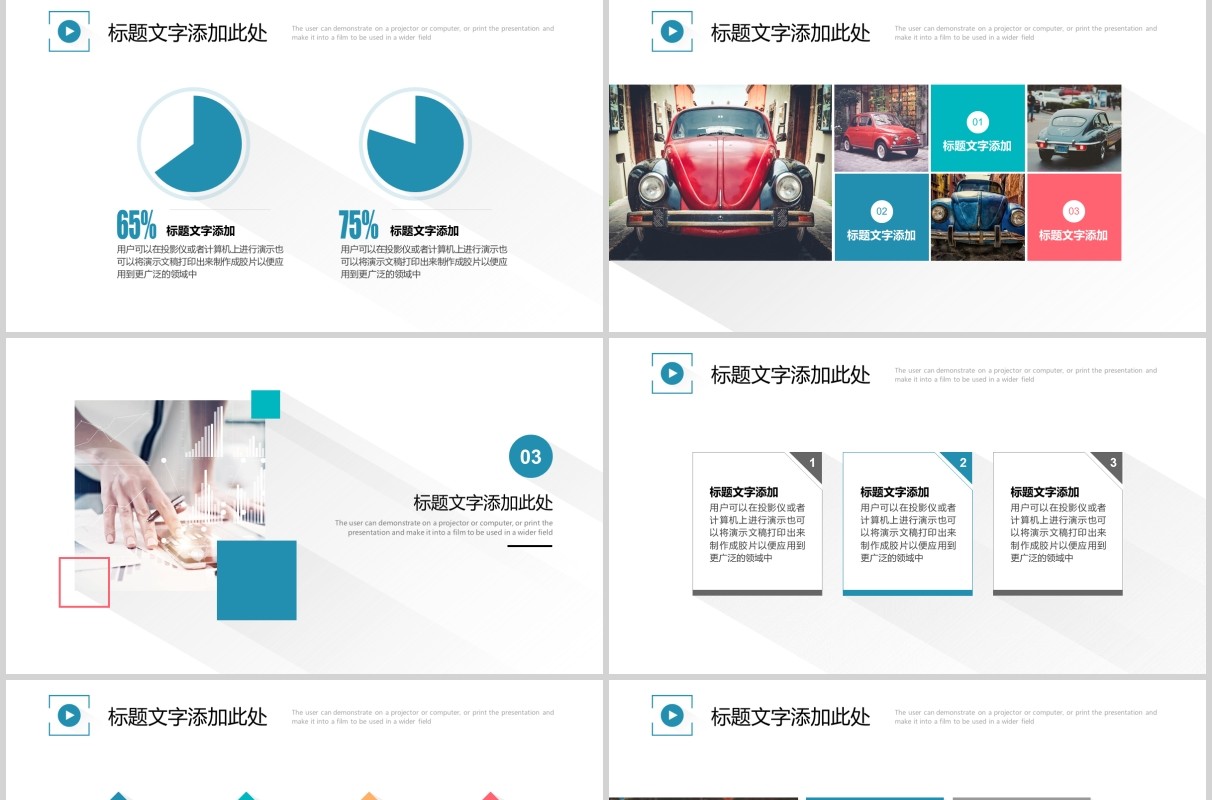The width and height of the screenshot is (1212, 800).
Task: Select the card heading under tab 2
Action: 895,492
